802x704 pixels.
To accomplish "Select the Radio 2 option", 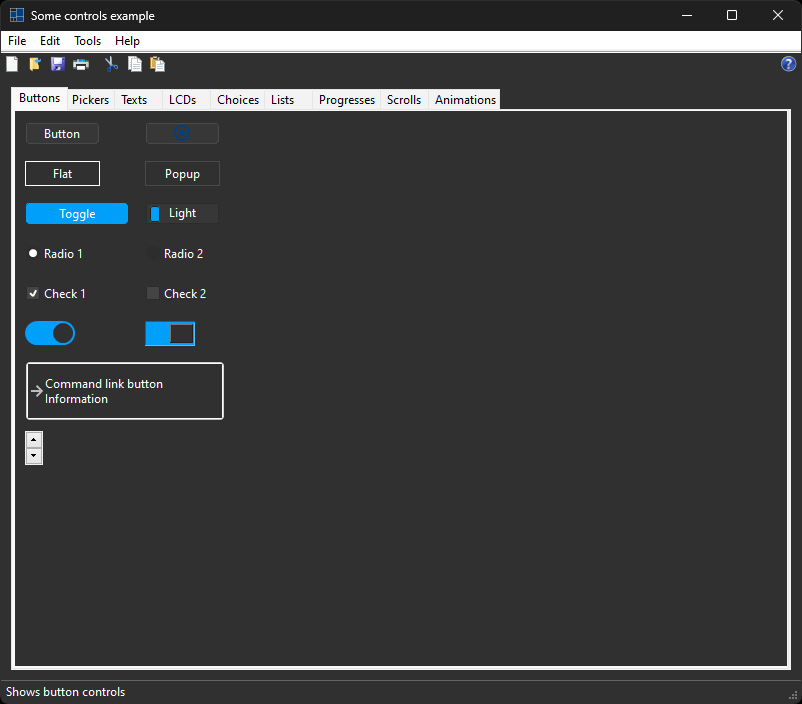I will point(153,254).
